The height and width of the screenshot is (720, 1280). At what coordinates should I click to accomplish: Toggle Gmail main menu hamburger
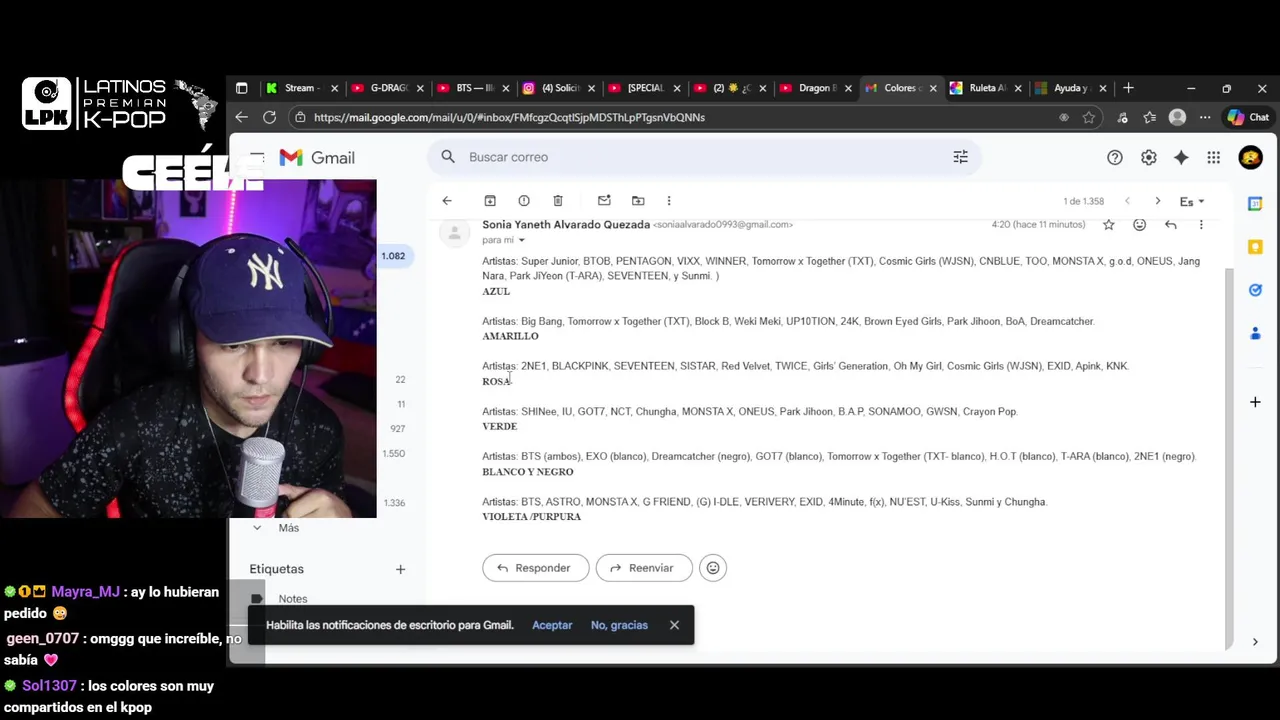point(257,157)
